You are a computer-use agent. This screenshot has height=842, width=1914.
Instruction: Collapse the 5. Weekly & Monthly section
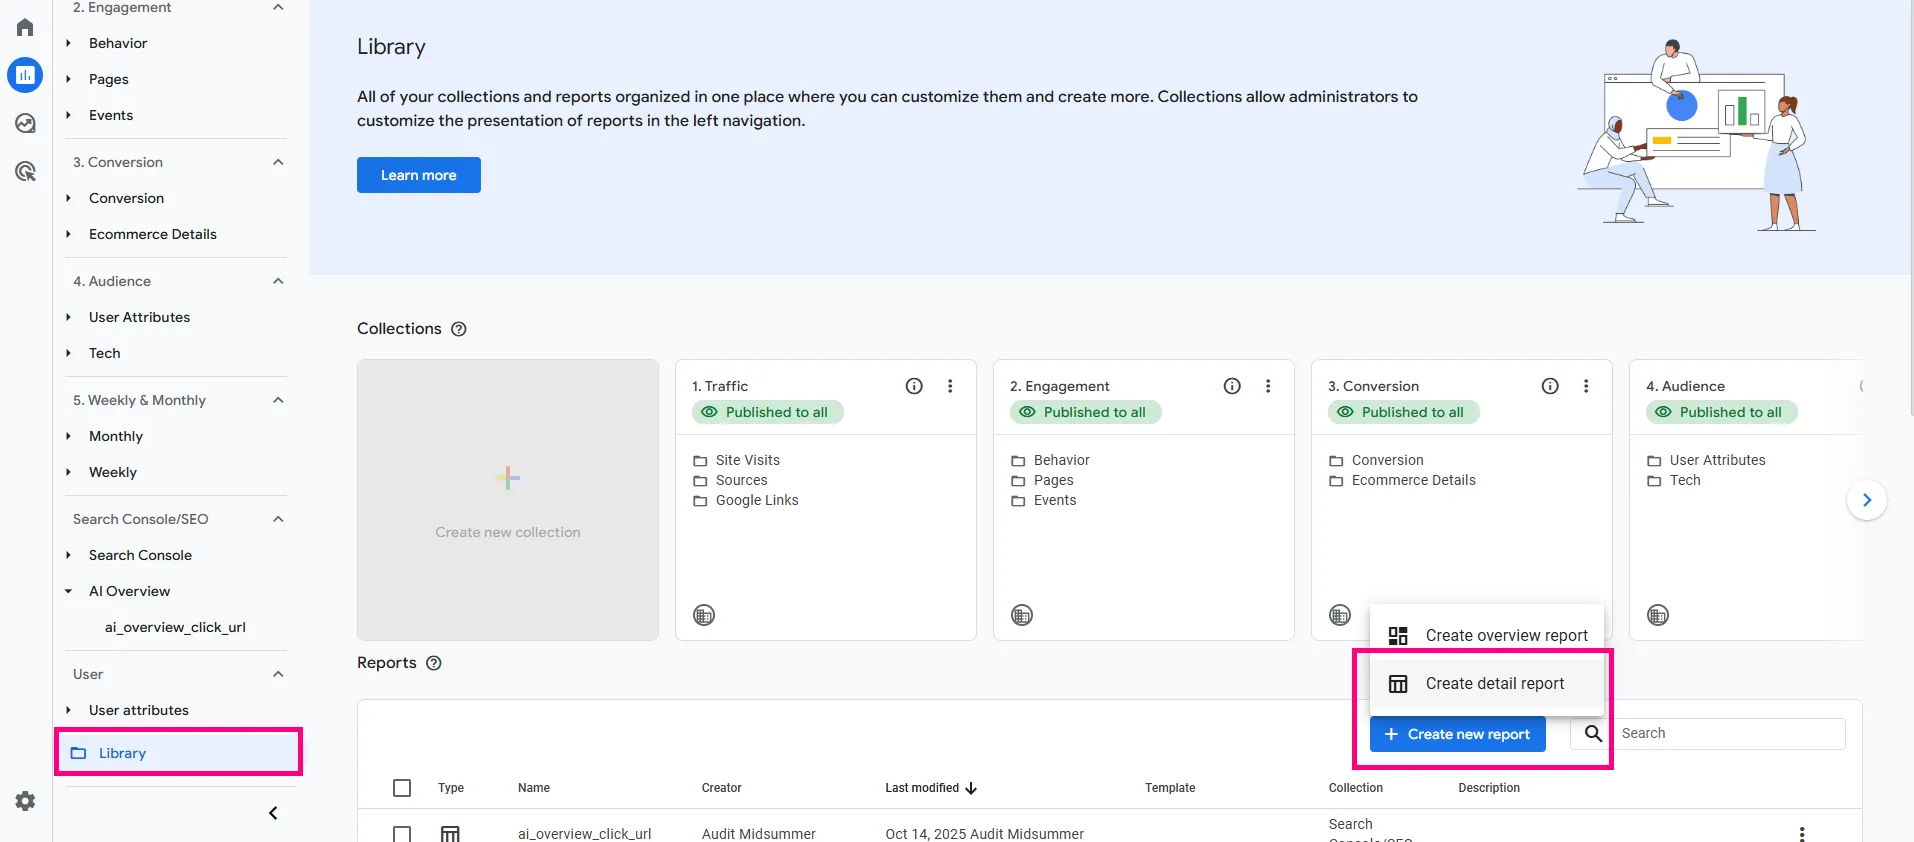[x=278, y=400]
